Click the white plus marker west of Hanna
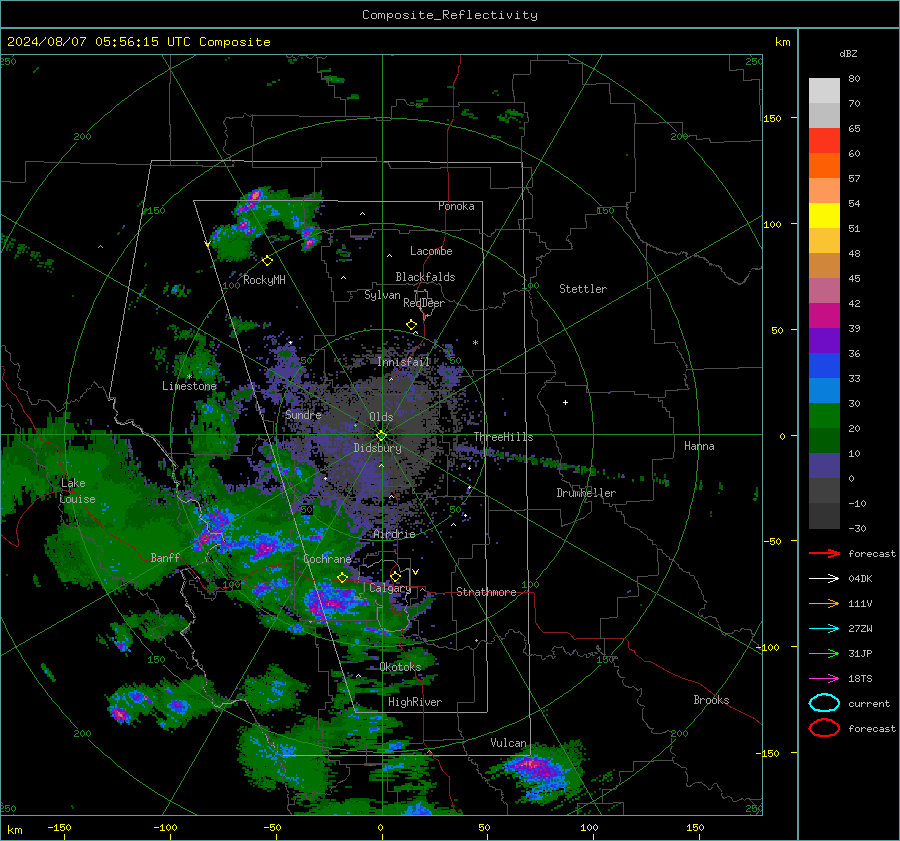This screenshot has width=900, height=841. [565, 402]
